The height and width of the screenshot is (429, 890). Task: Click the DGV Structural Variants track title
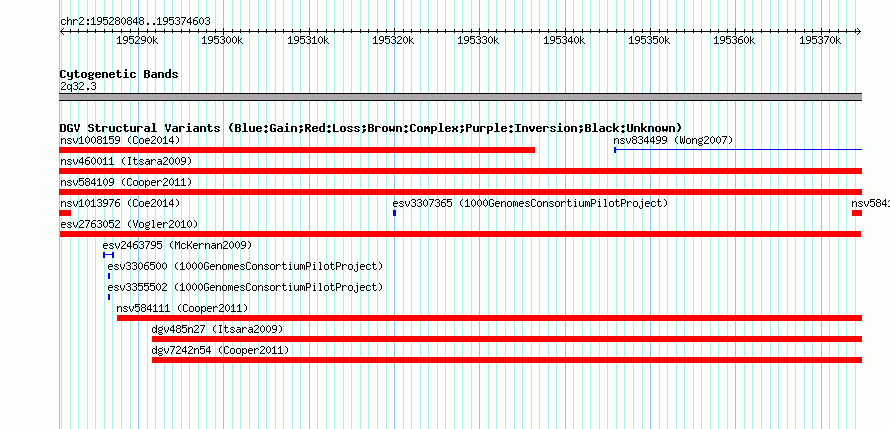(x=371, y=128)
